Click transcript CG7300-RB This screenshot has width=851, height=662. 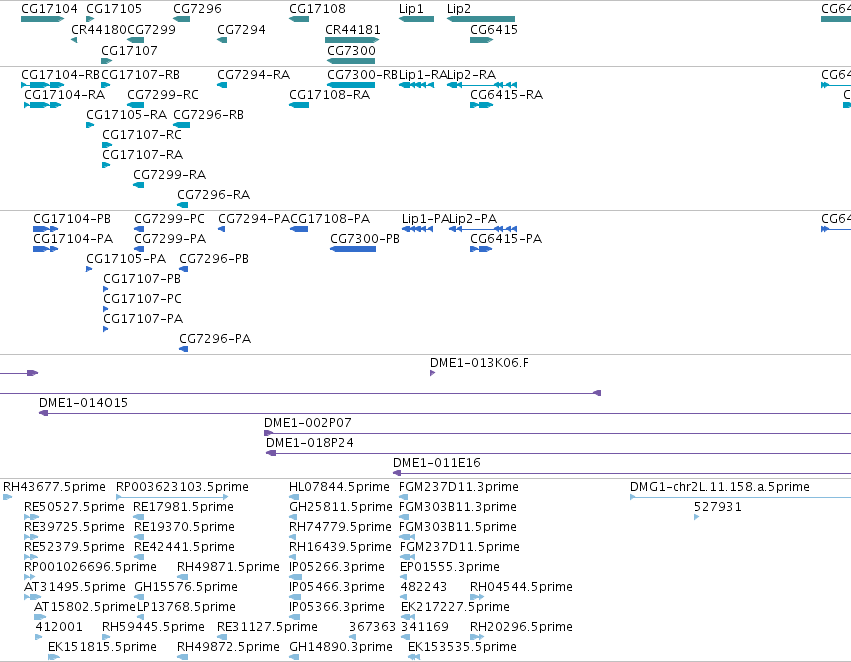tap(351, 85)
